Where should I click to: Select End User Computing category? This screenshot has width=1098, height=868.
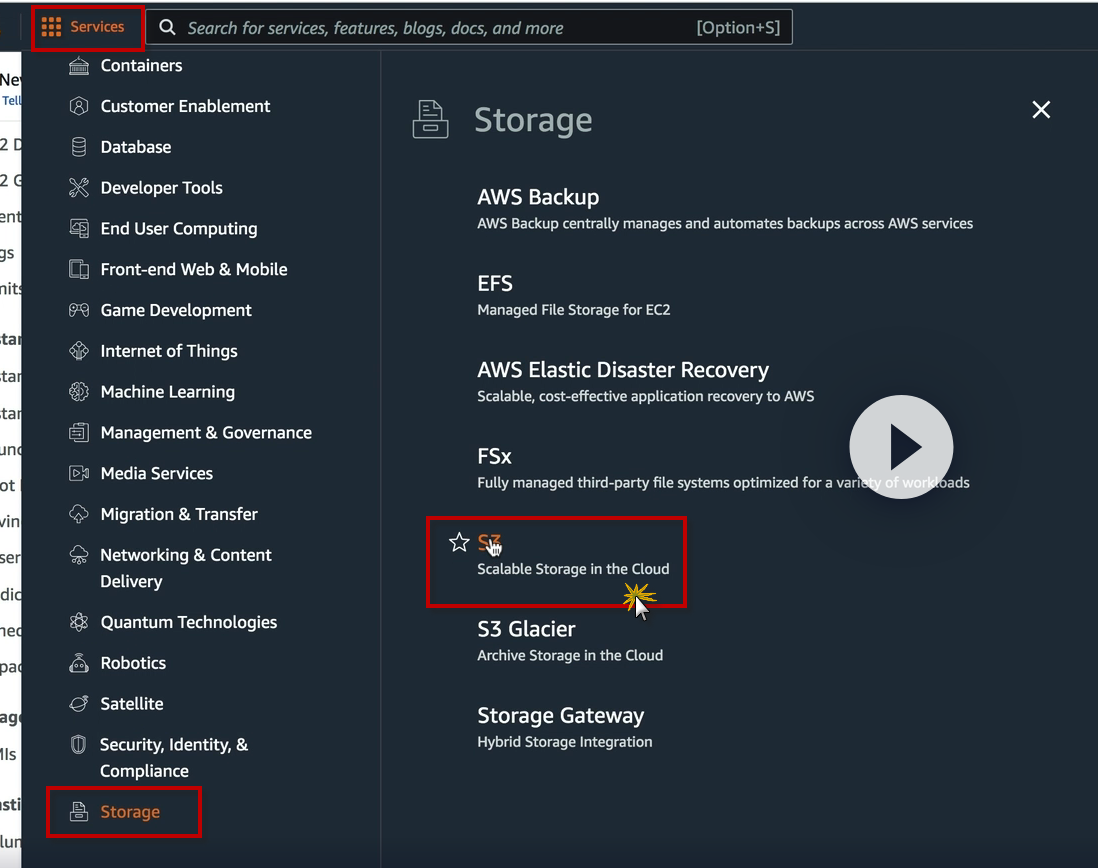coord(179,229)
